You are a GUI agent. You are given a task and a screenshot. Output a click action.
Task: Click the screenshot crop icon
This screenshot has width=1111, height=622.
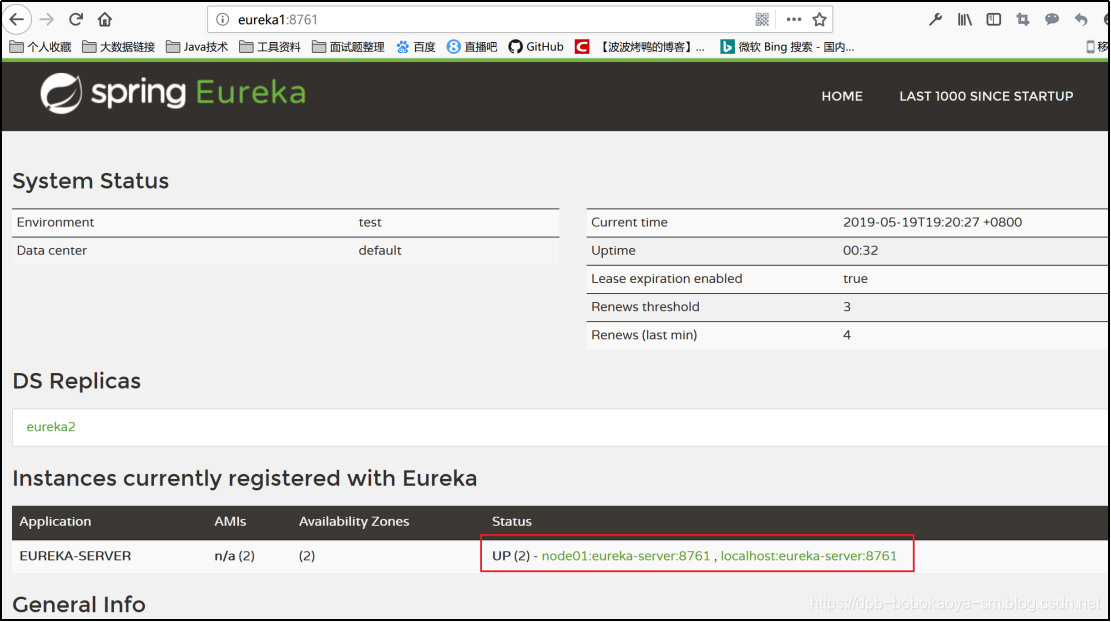tap(1022, 20)
